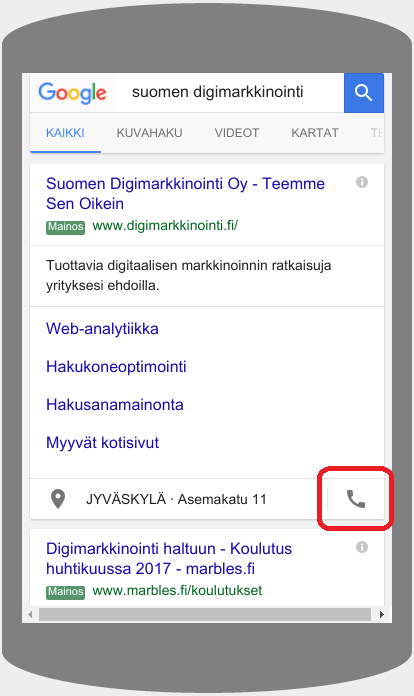Open info icon for marbles.fi ad
414x696 pixels.
coord(362,547)
